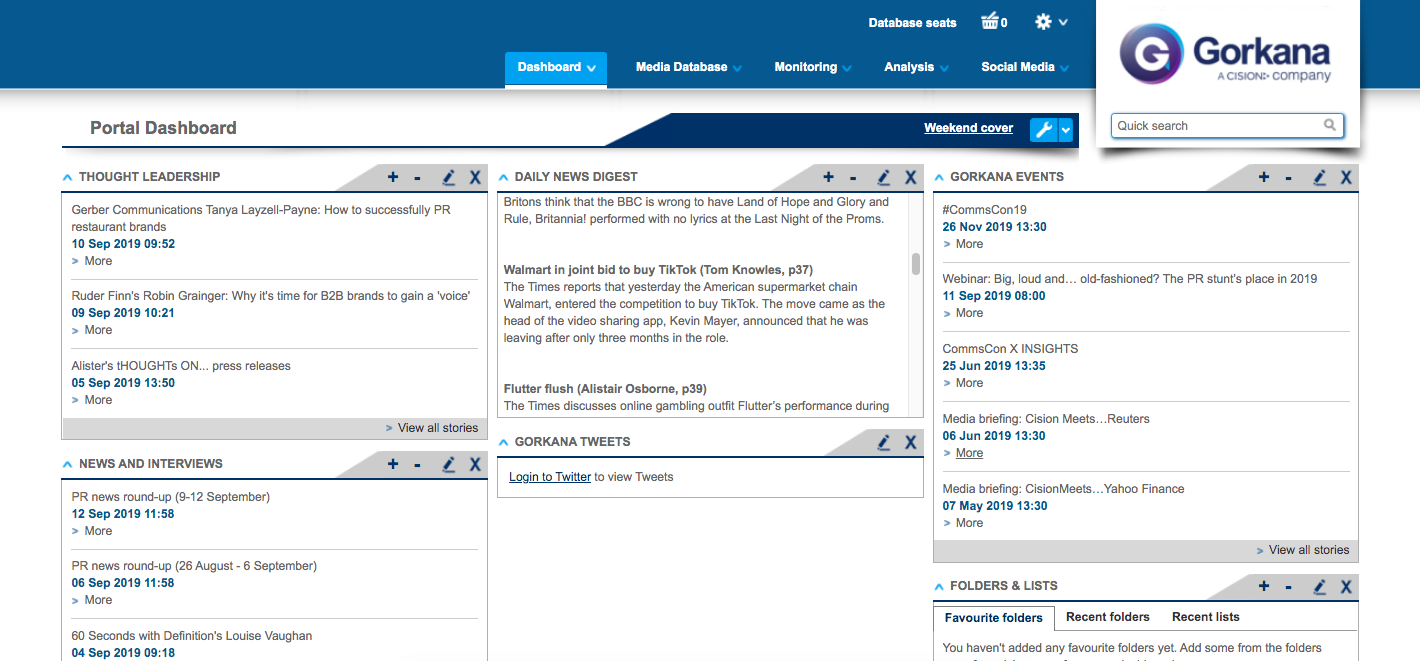Click Login to Twitter link
This screenshot has width=1420, height=661.
point(550,477)
